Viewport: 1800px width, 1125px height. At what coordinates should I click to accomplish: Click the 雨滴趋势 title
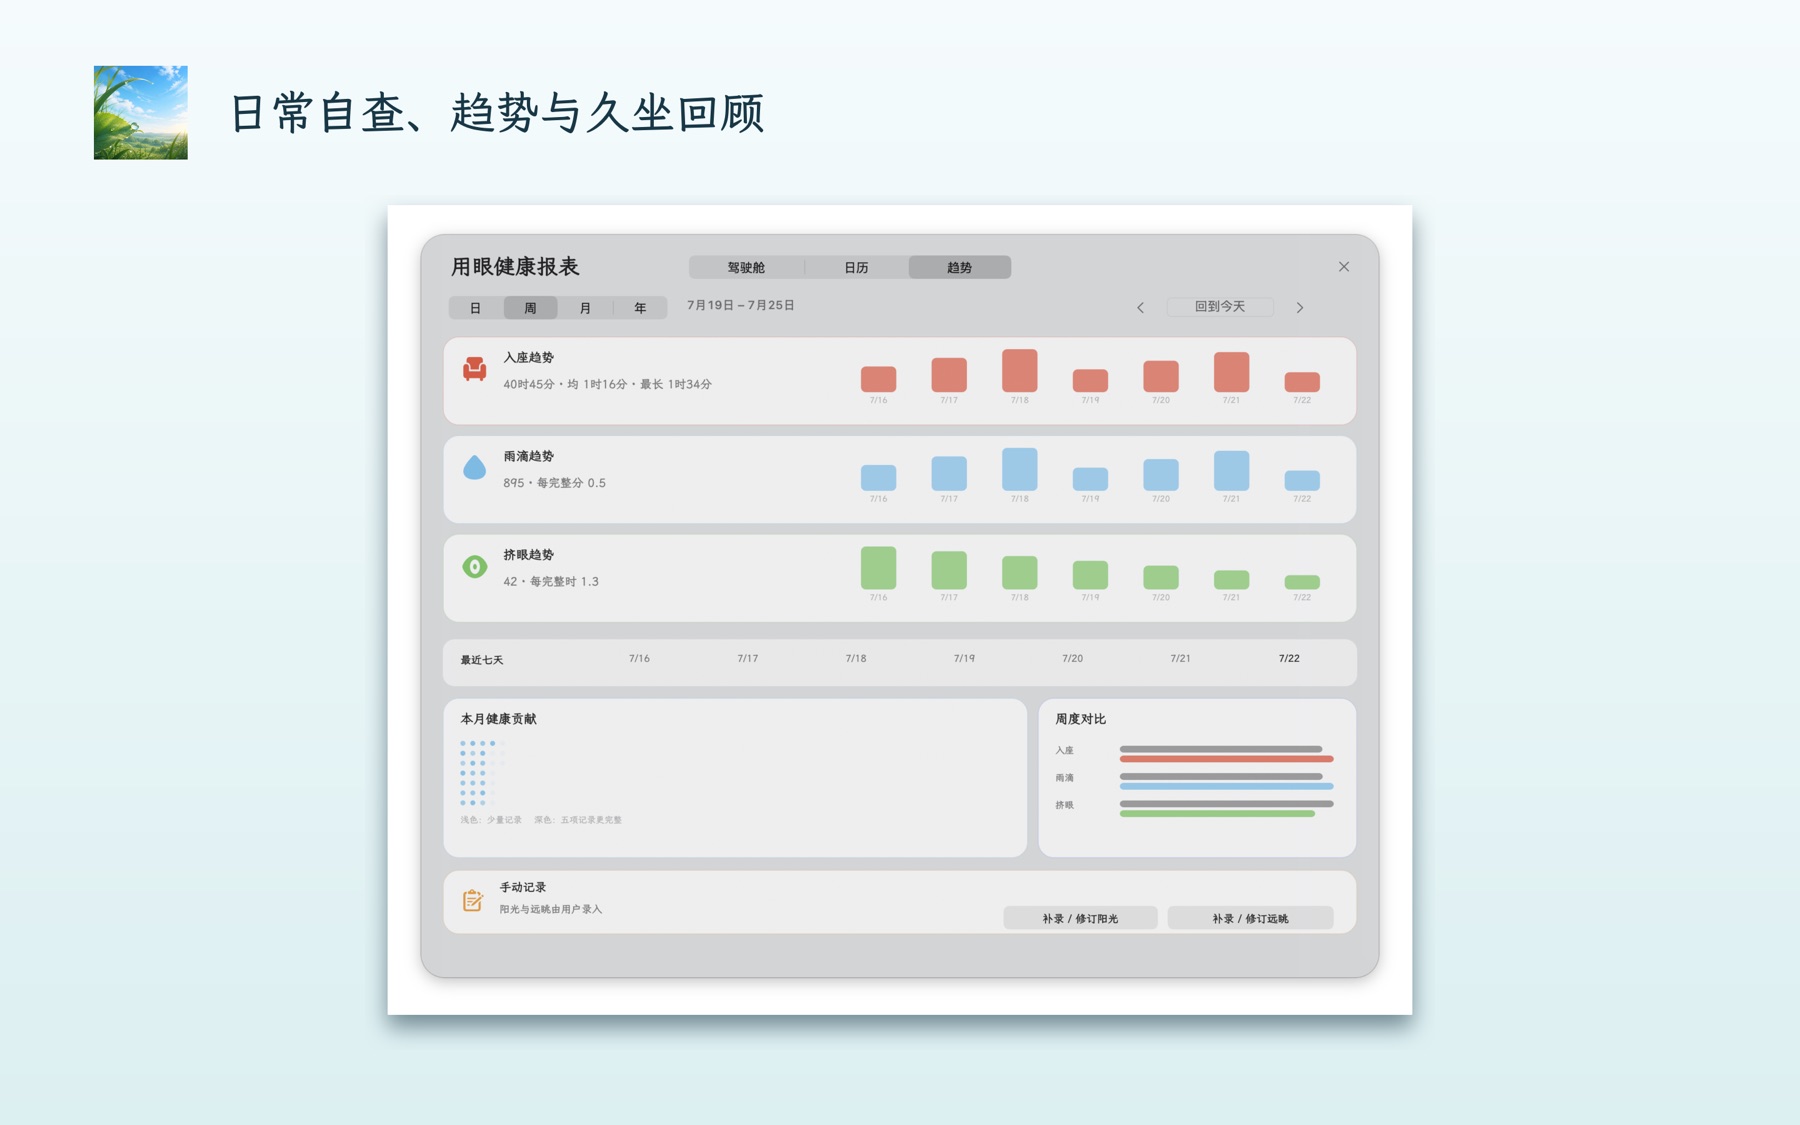click(529, 456)
